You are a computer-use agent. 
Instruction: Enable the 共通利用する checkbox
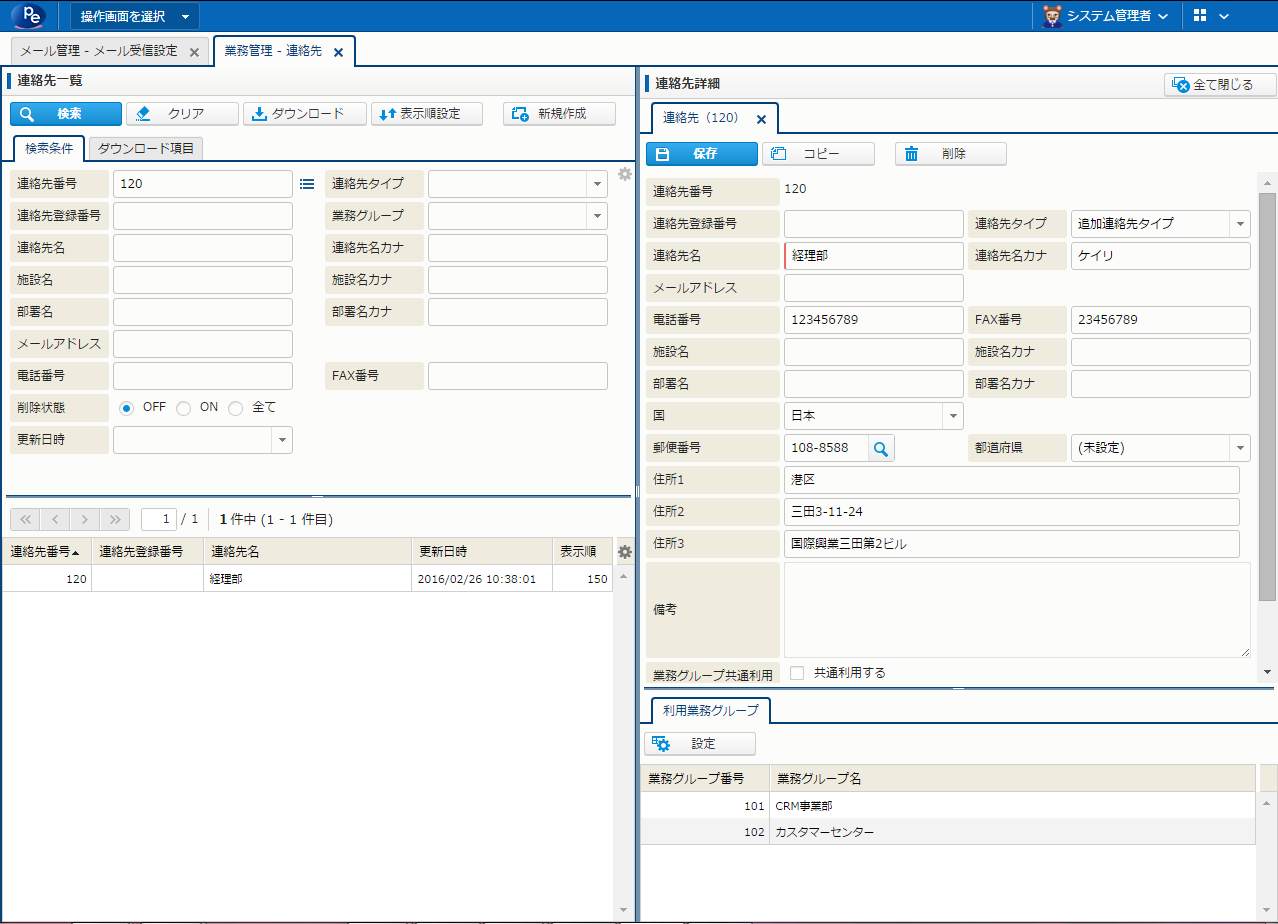click(797, 673)
